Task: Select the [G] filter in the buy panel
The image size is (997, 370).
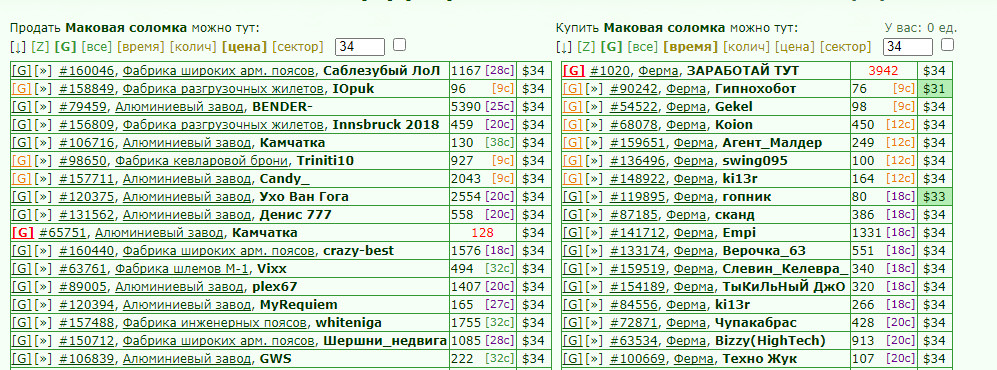Action: click(x=612, y=46)
